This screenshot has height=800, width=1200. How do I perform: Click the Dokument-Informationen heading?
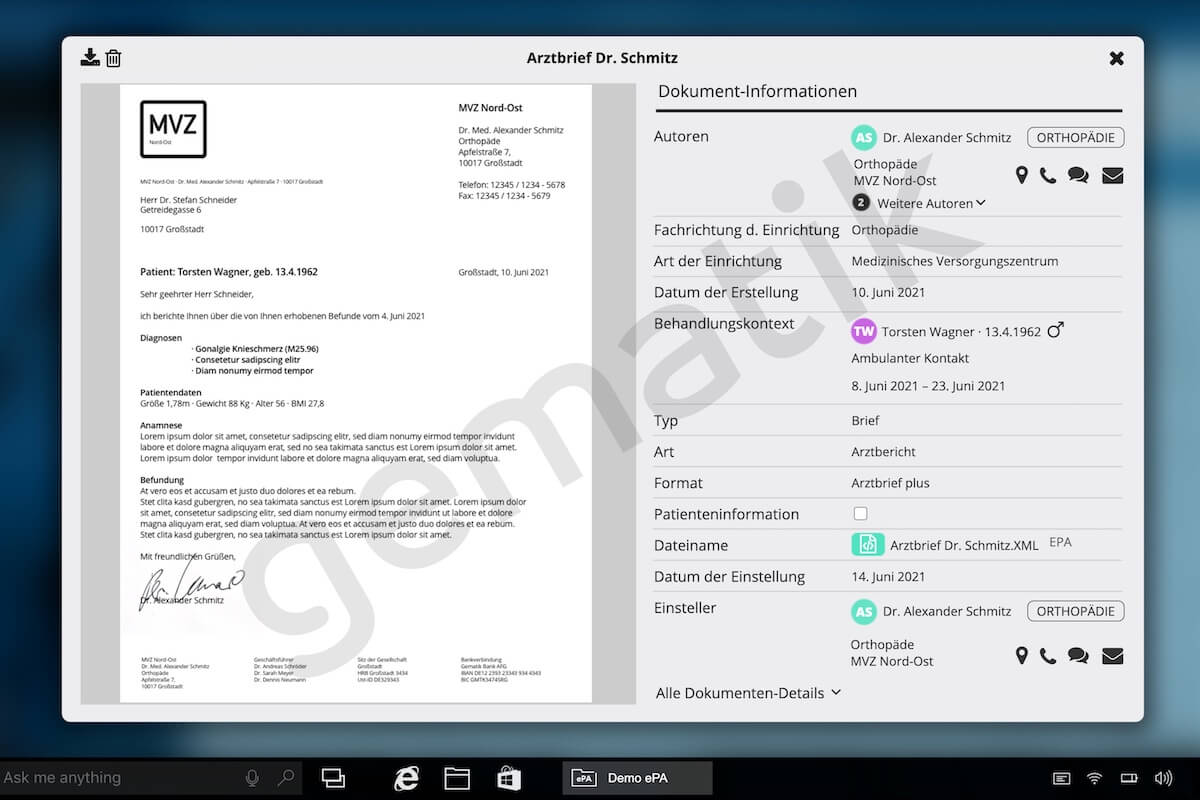[757, 91]
